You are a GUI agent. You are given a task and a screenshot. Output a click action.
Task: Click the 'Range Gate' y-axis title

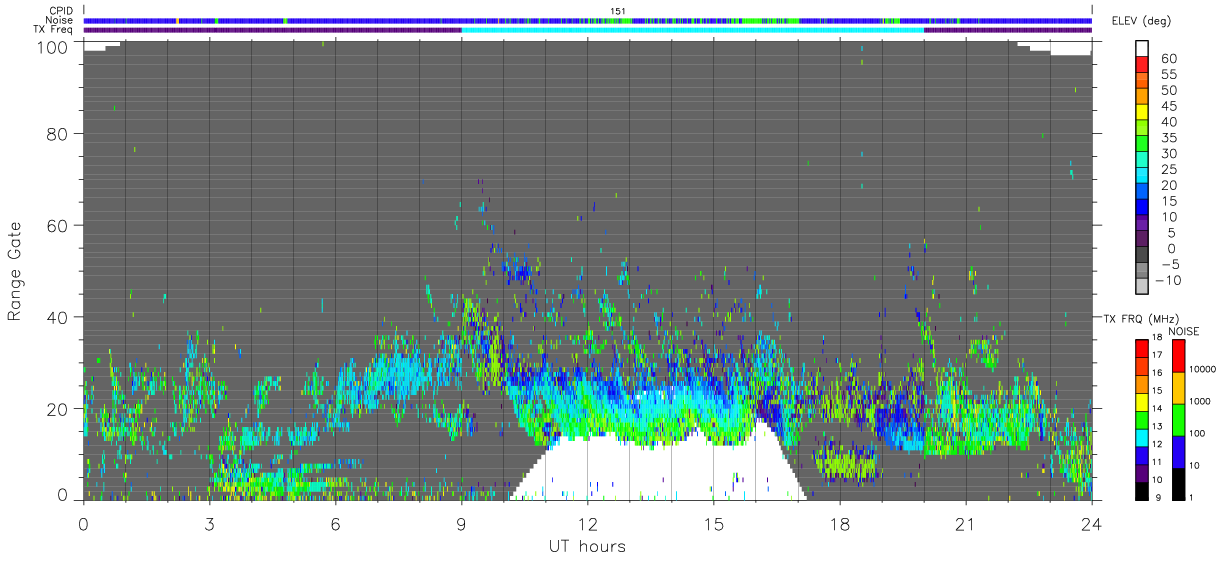coord(14,270)
